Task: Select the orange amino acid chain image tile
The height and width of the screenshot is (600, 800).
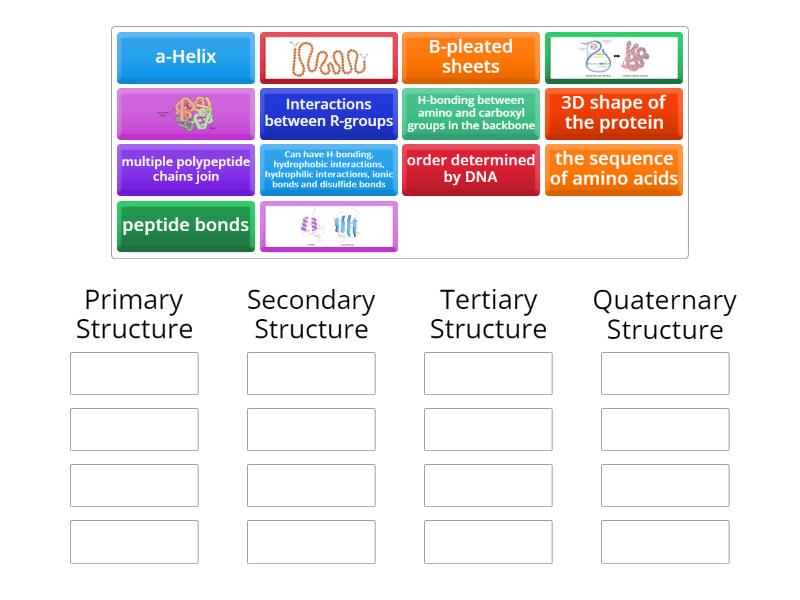Action: click(x=328, y=57)
